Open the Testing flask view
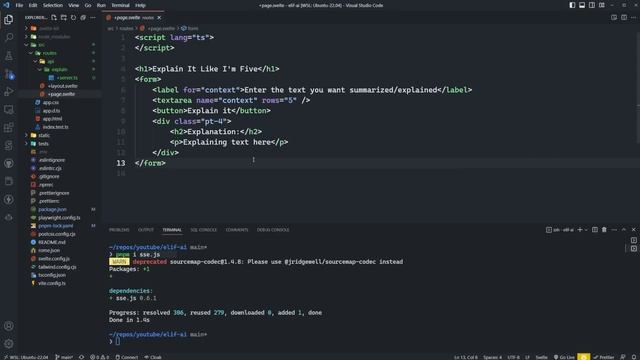 pos(9,56)
